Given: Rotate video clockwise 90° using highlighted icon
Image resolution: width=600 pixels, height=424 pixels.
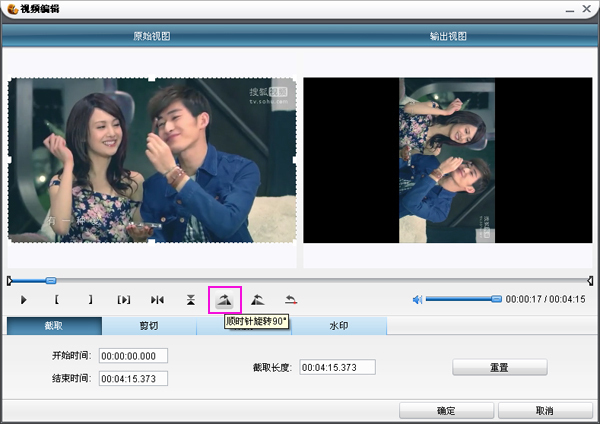Looking at the screenshot, I should tap(225, 299).
